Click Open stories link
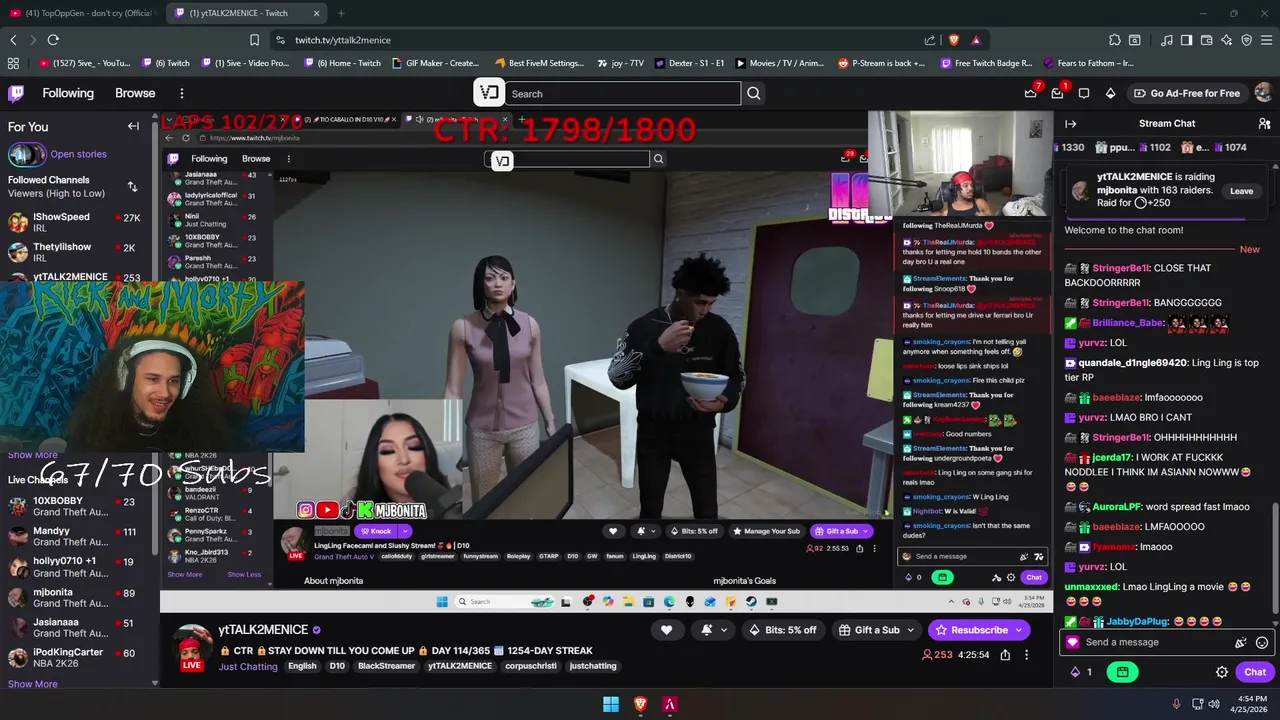This screenshot has height=720, width=1280. 78,154
